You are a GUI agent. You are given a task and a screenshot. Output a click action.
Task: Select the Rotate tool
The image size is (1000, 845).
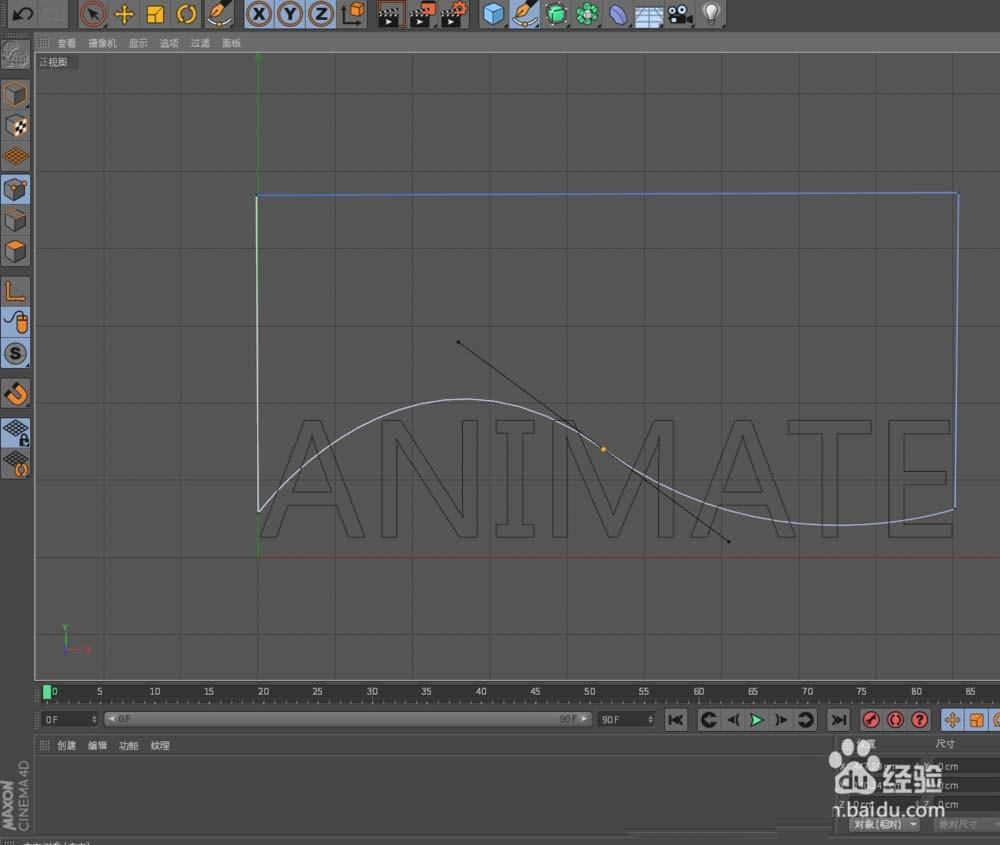(188, 14)
